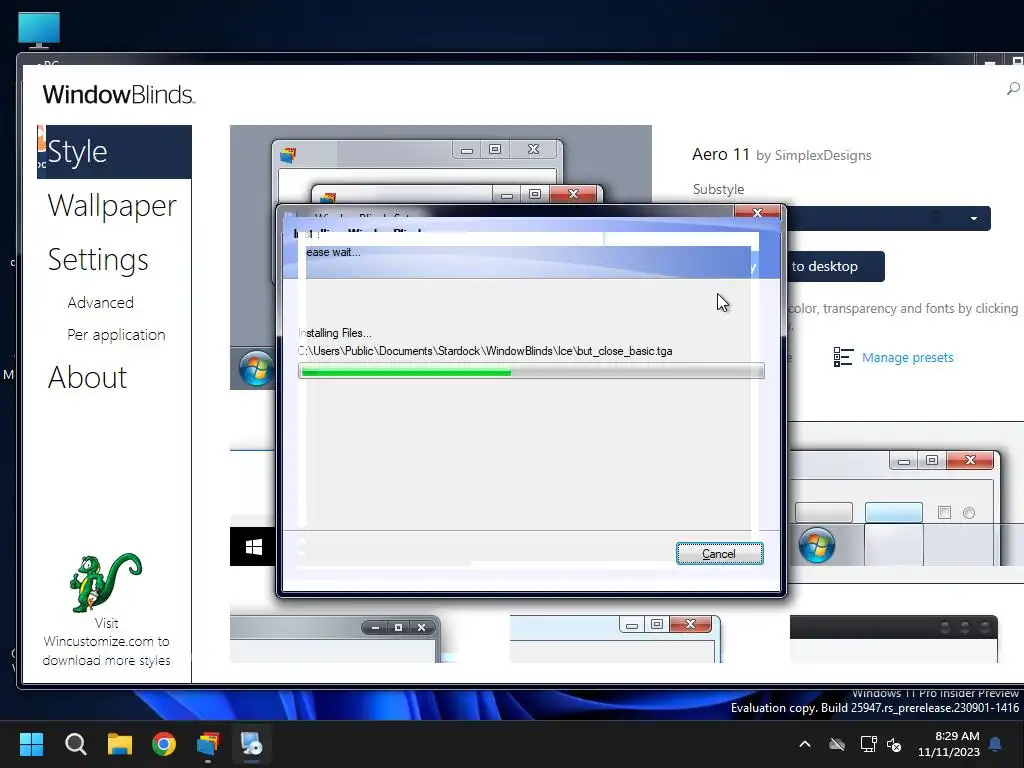Switch to the Wallpaper section
This screenshot has width=1024, height=768.
pos(112,206)
